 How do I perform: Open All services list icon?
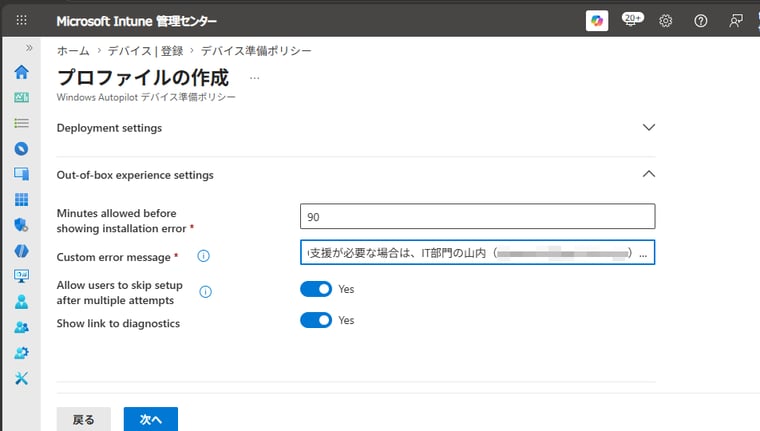point(21,123)
